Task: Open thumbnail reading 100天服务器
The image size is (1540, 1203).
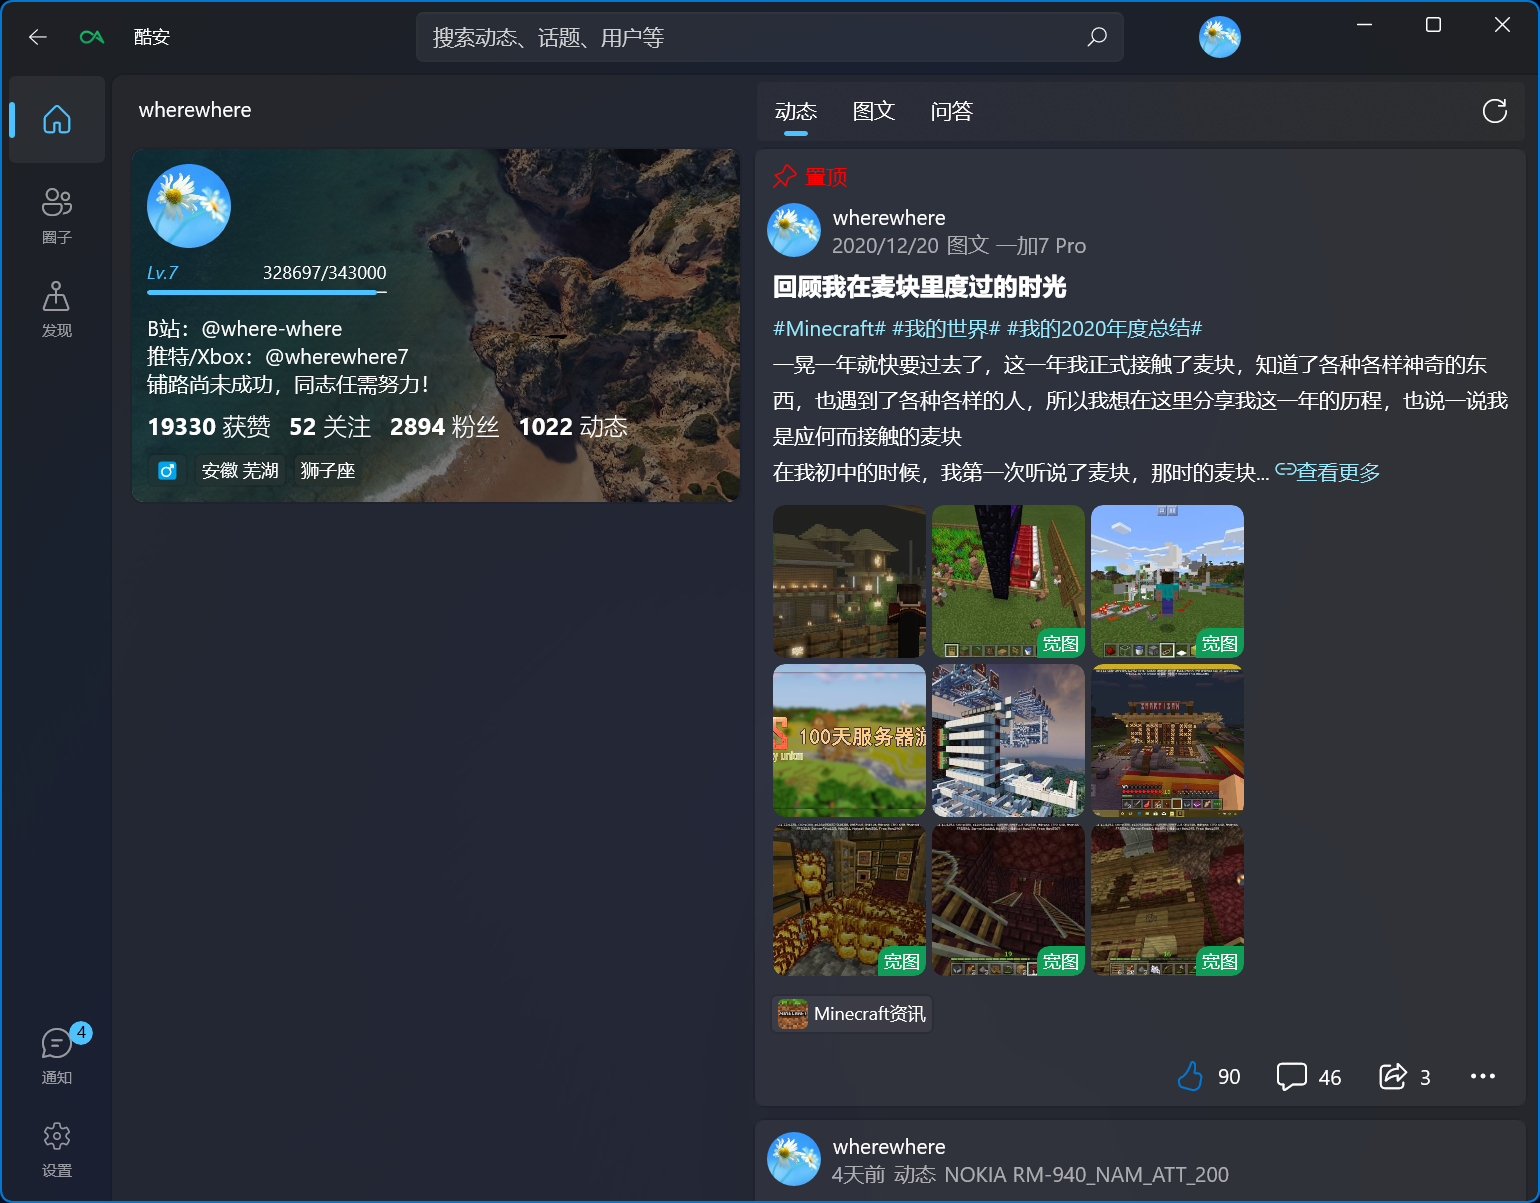Action: 849,740
